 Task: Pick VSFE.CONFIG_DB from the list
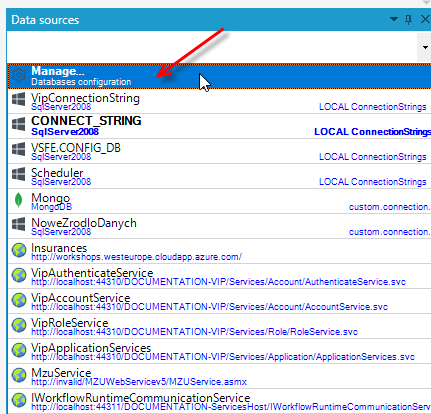pyautogui.click(x=219, y=151)
